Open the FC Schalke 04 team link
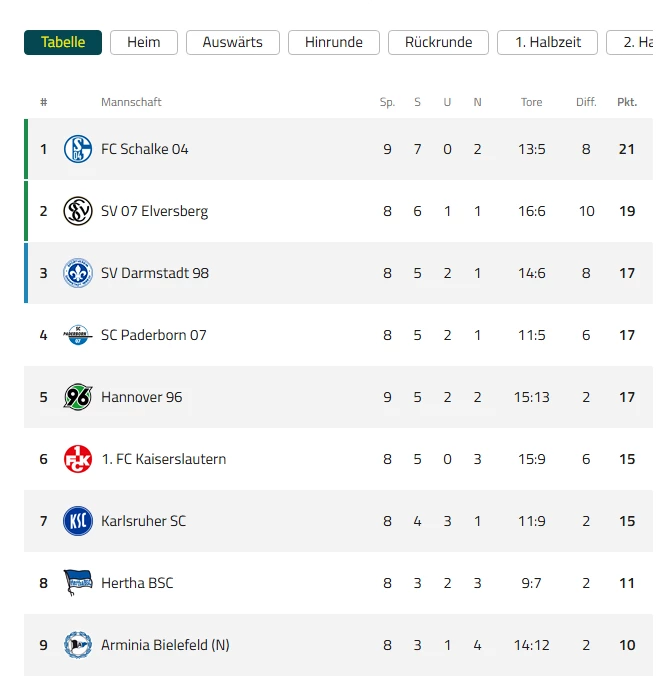 click(145, 149)
